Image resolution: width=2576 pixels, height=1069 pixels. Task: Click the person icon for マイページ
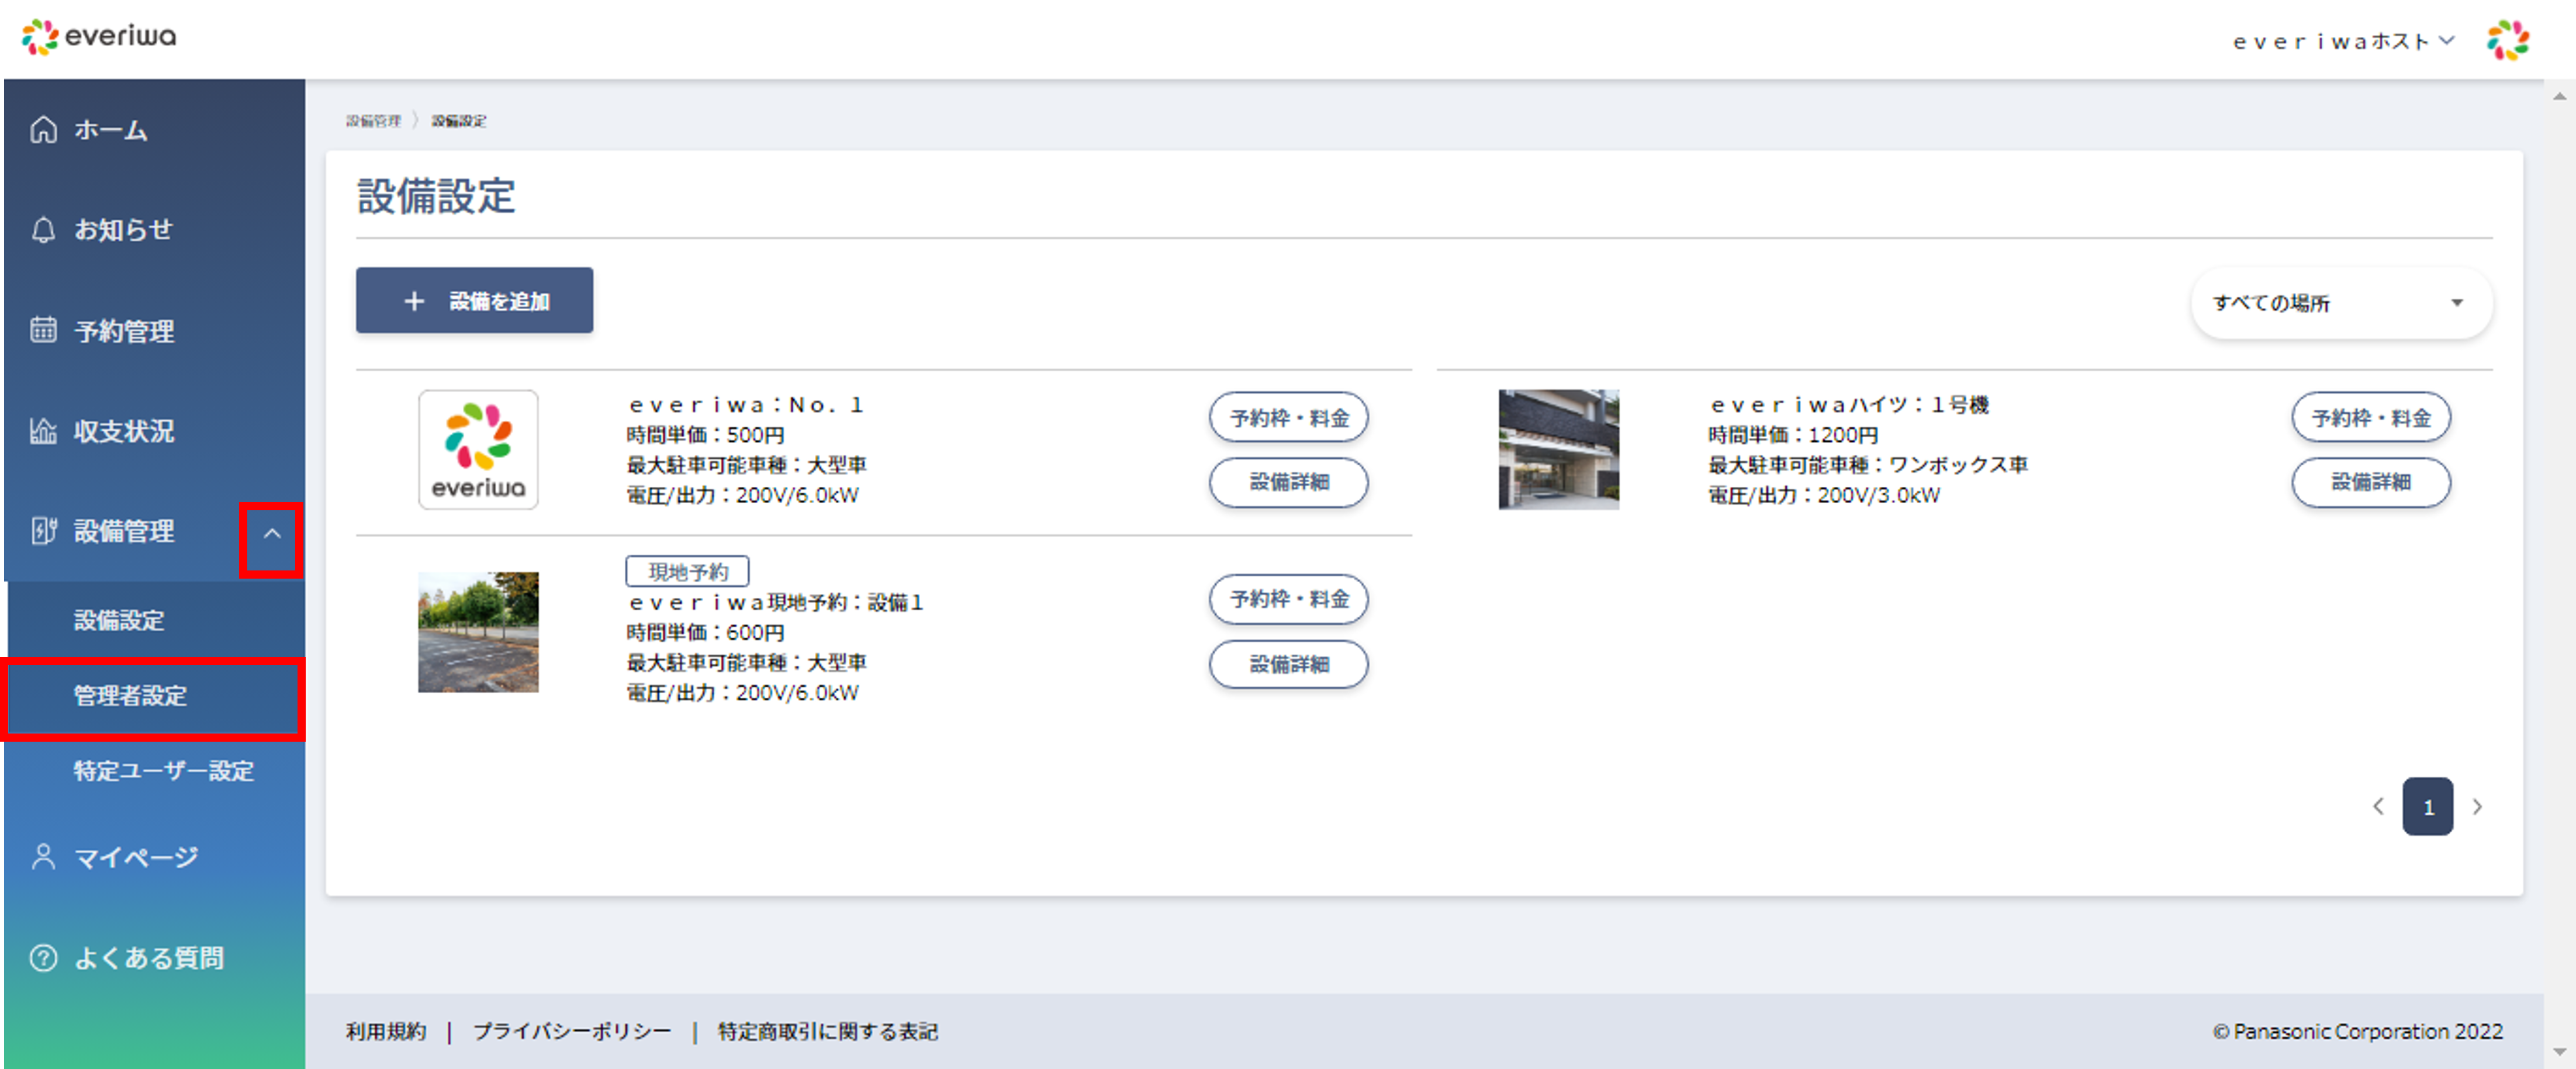click(43, 857)
